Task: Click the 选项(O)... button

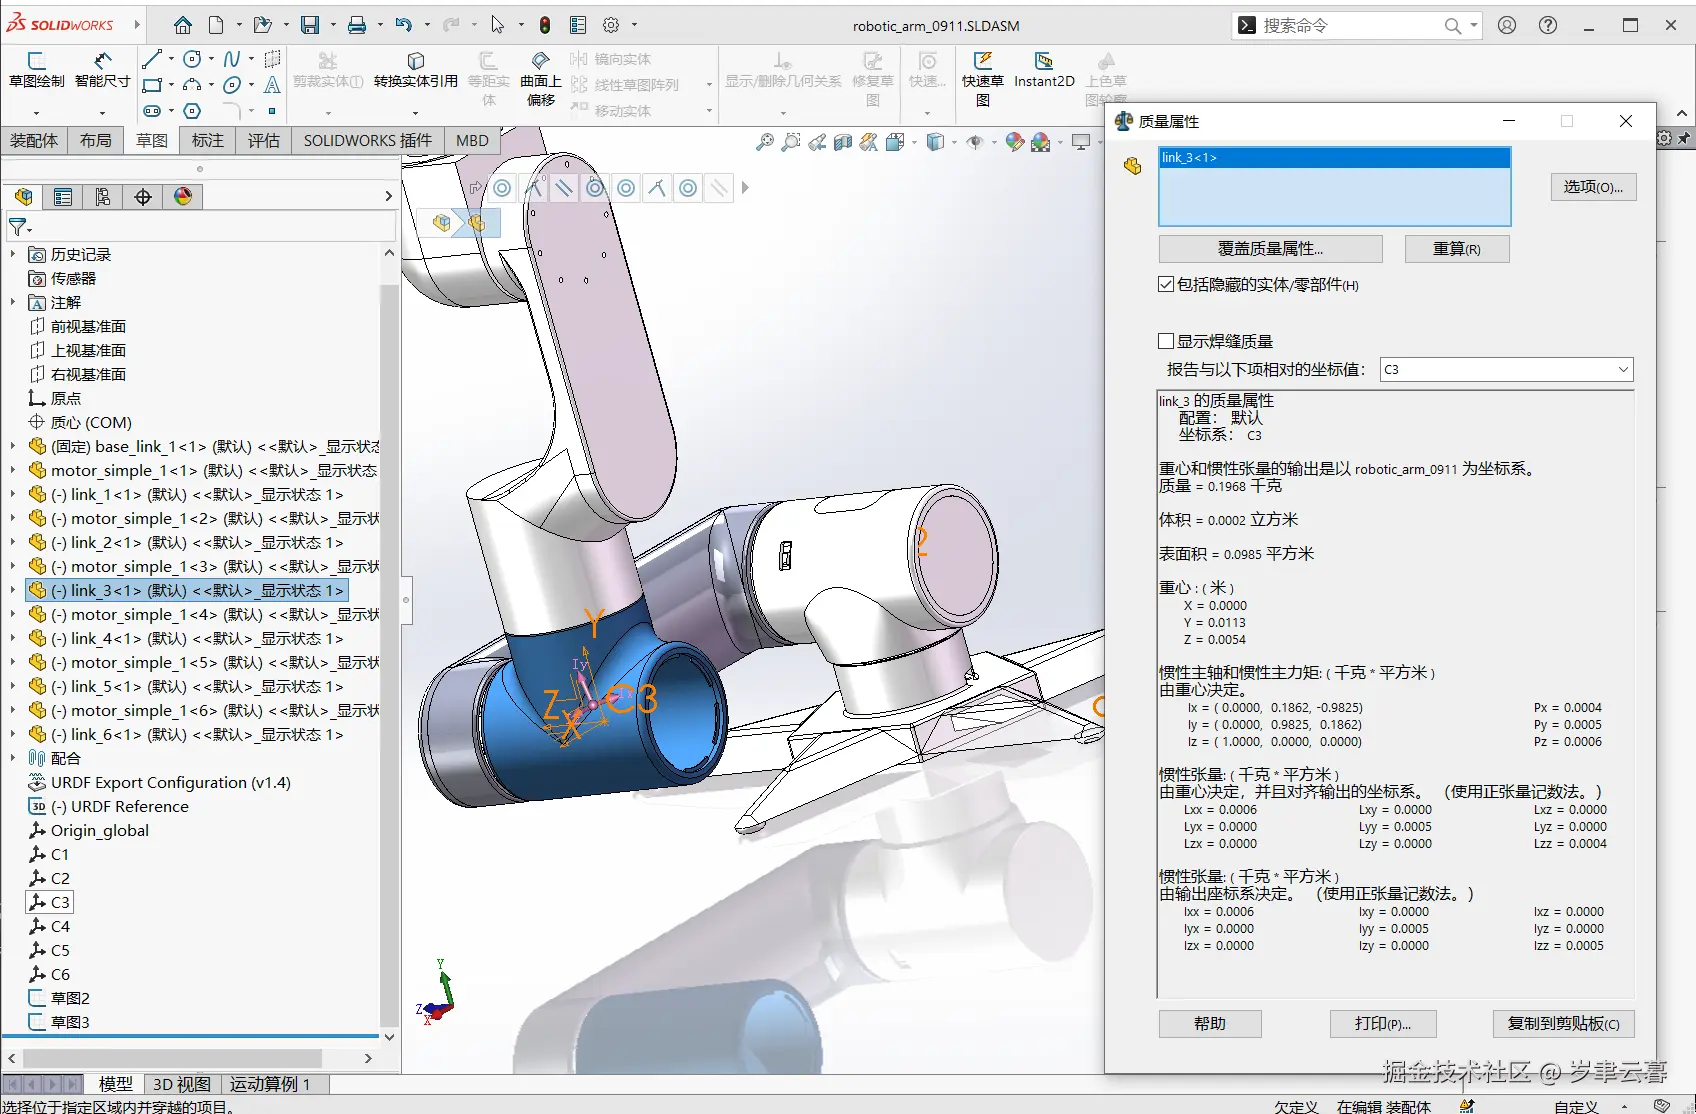Action: 1593,187
